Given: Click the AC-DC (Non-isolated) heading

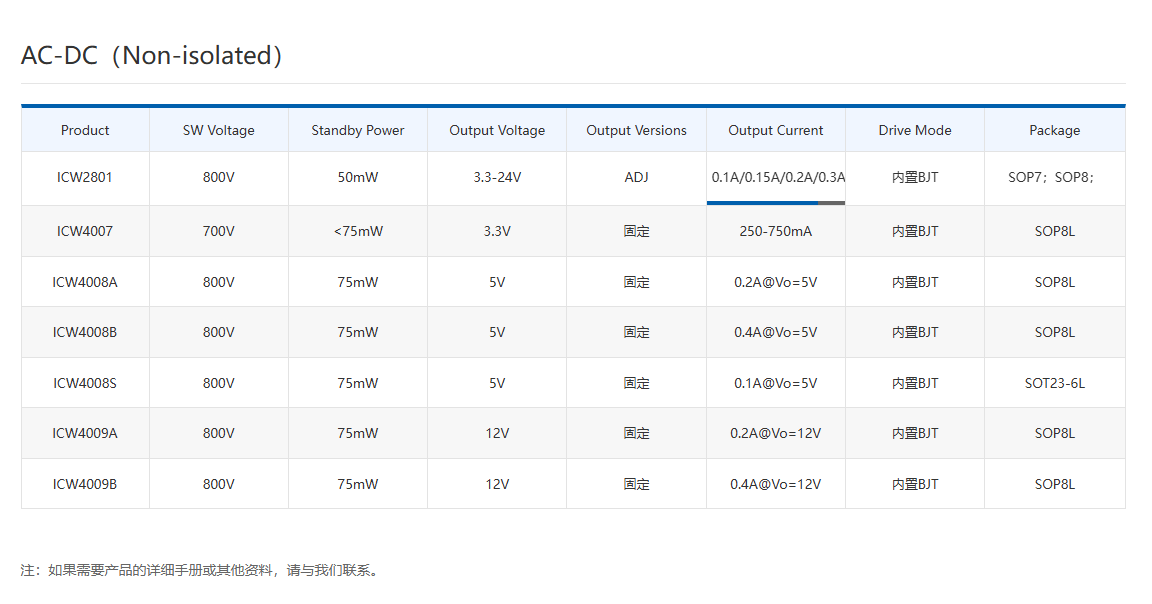Looking at the screenshot, I should click(x=152, y=55).
